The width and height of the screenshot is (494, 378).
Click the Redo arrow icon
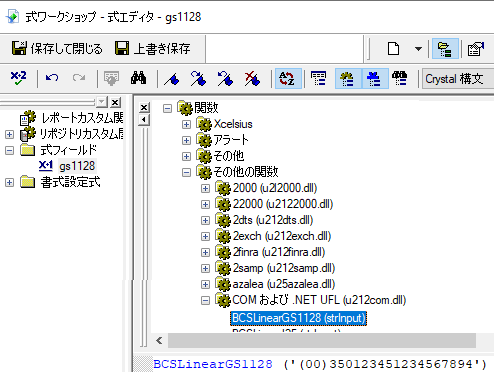(x=79, y=78)
